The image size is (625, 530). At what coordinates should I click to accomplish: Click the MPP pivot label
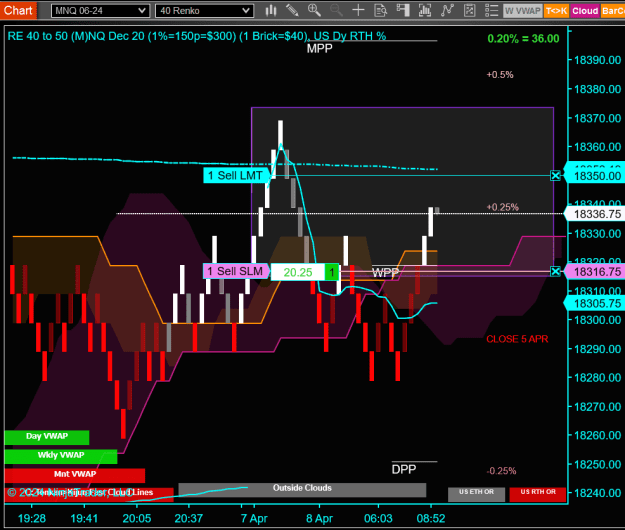pyautogui.click(x=320, y=49)
